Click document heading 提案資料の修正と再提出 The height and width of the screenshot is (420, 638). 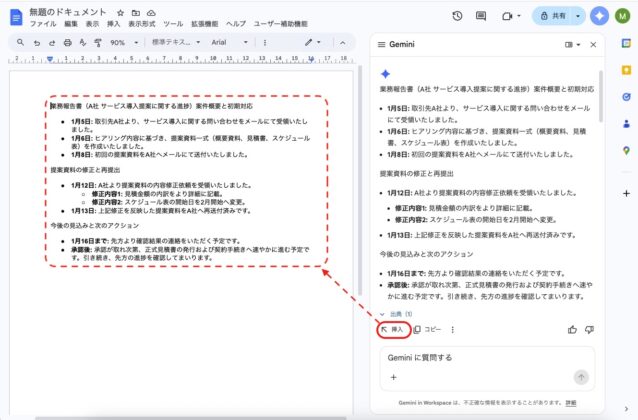click(85, 170)
